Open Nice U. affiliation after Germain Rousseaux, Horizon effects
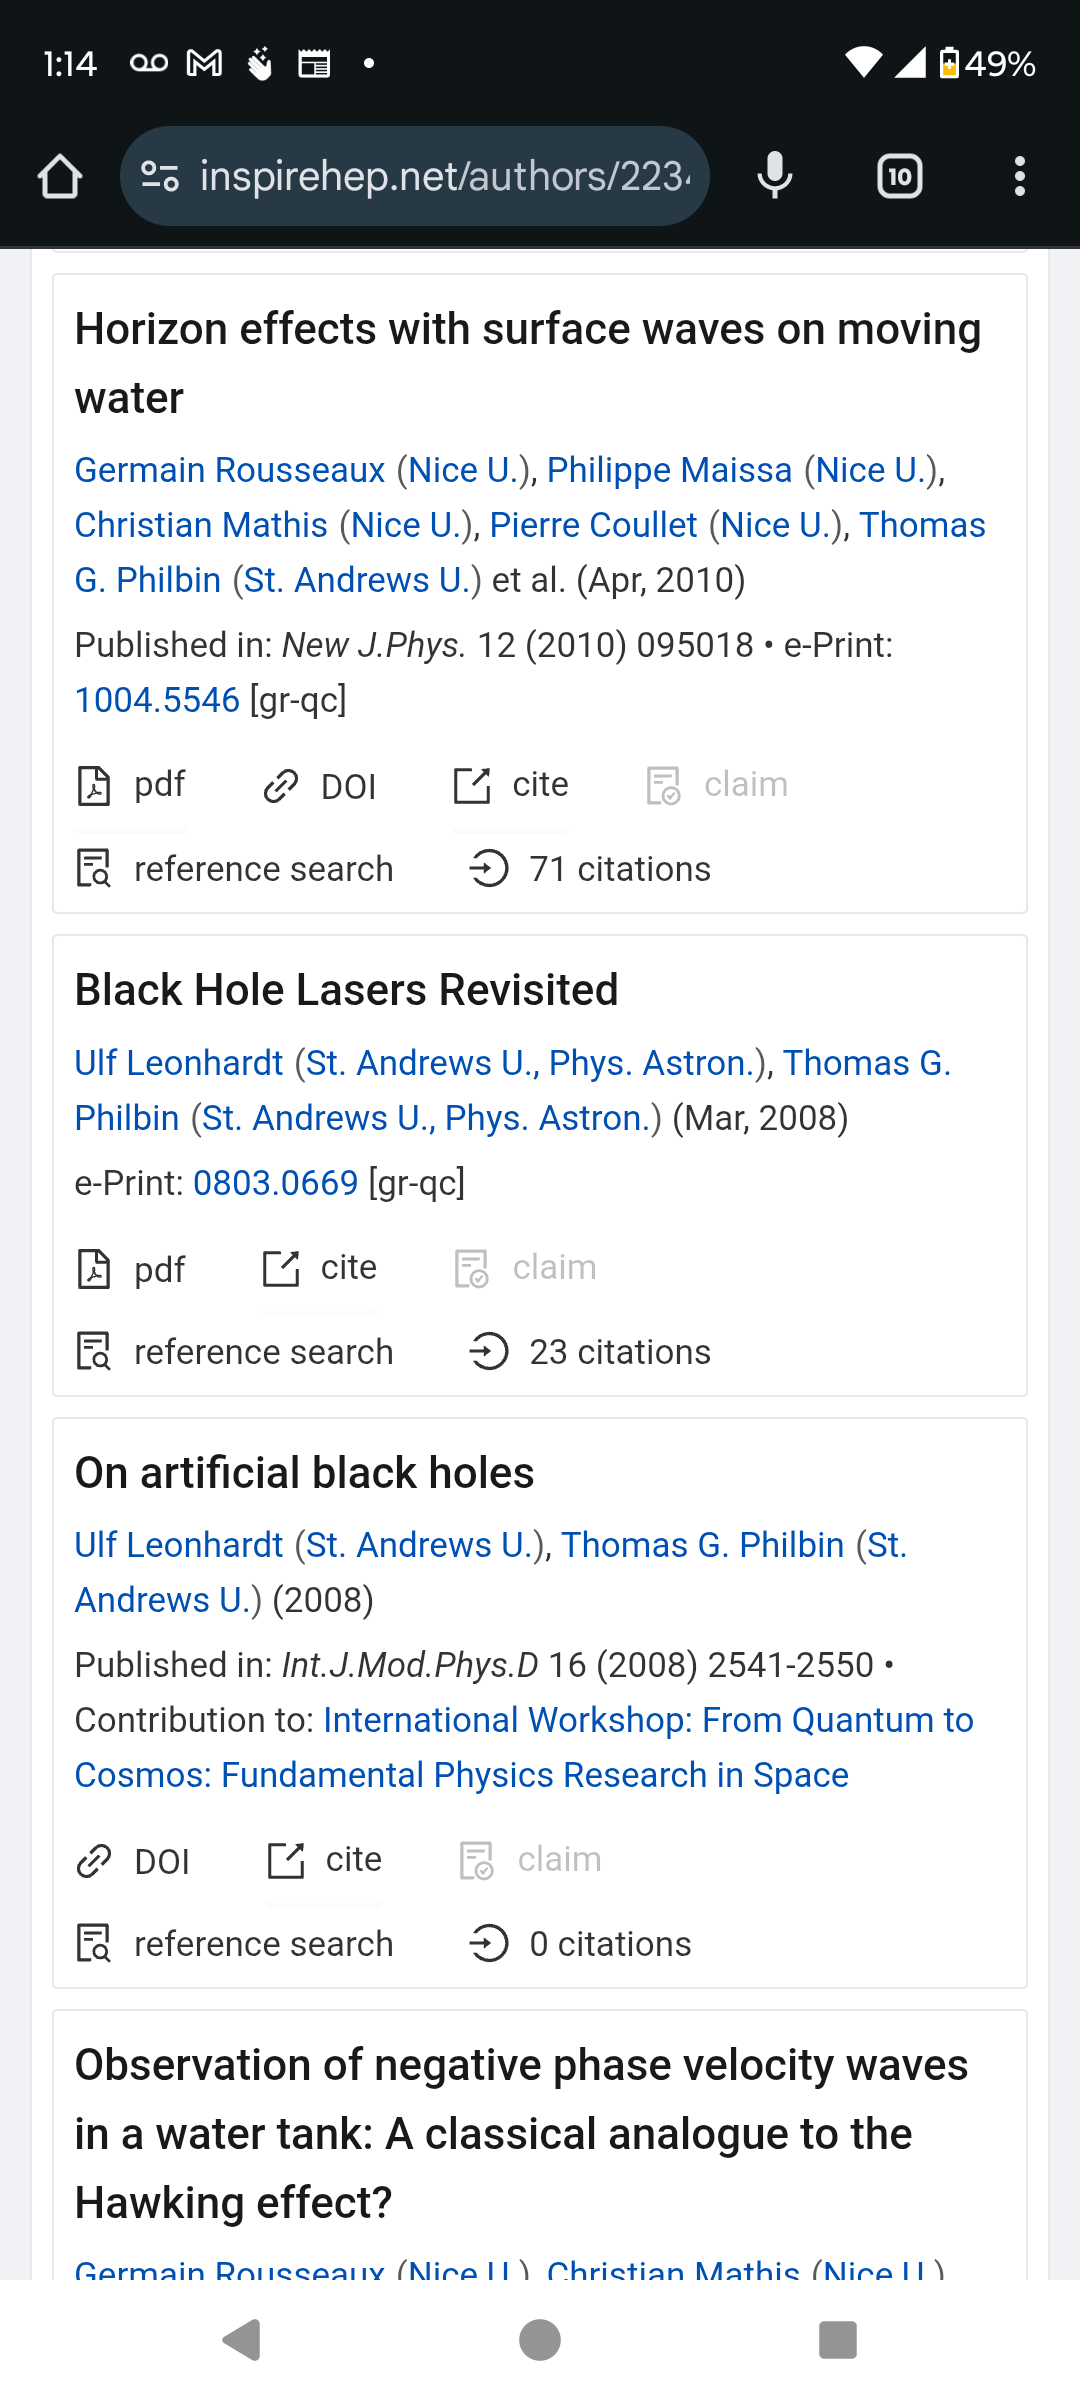The width and height of the screenshot is (1080, 2400). (462, 470)
